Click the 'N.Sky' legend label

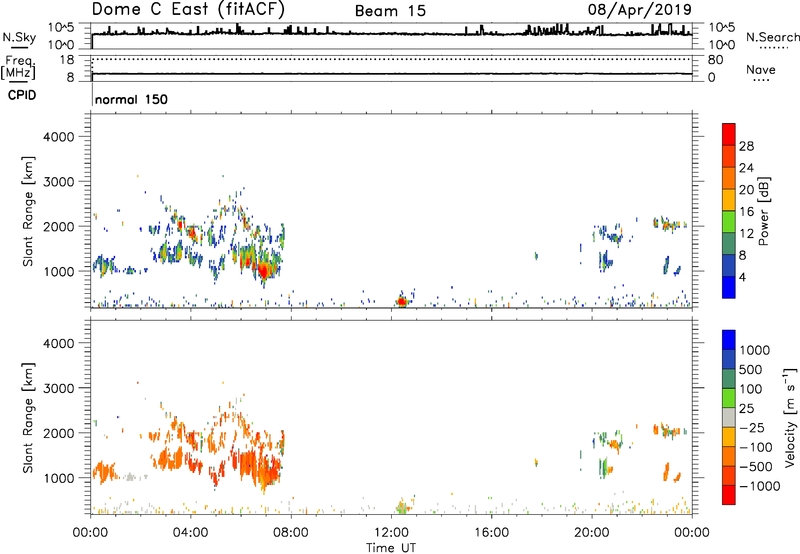19,37
